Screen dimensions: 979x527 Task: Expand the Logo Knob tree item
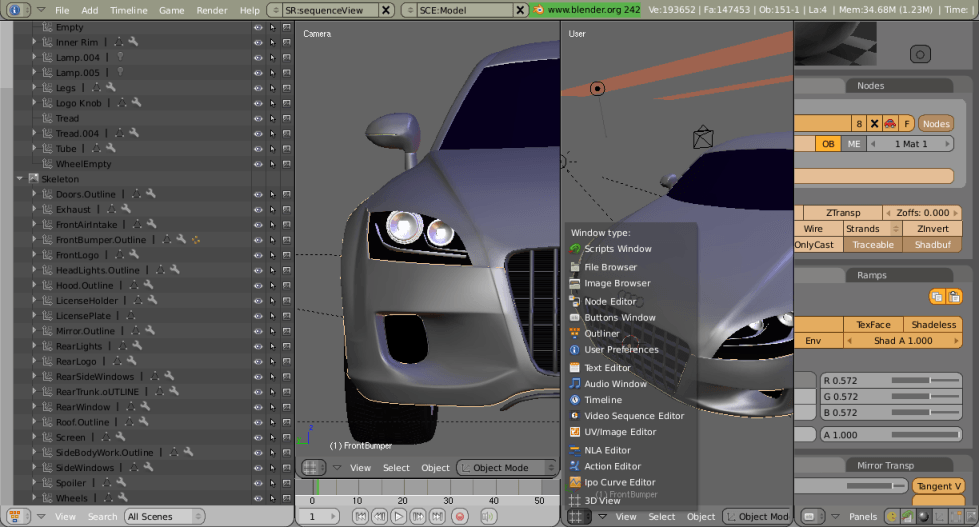click(x=34, y=103)
